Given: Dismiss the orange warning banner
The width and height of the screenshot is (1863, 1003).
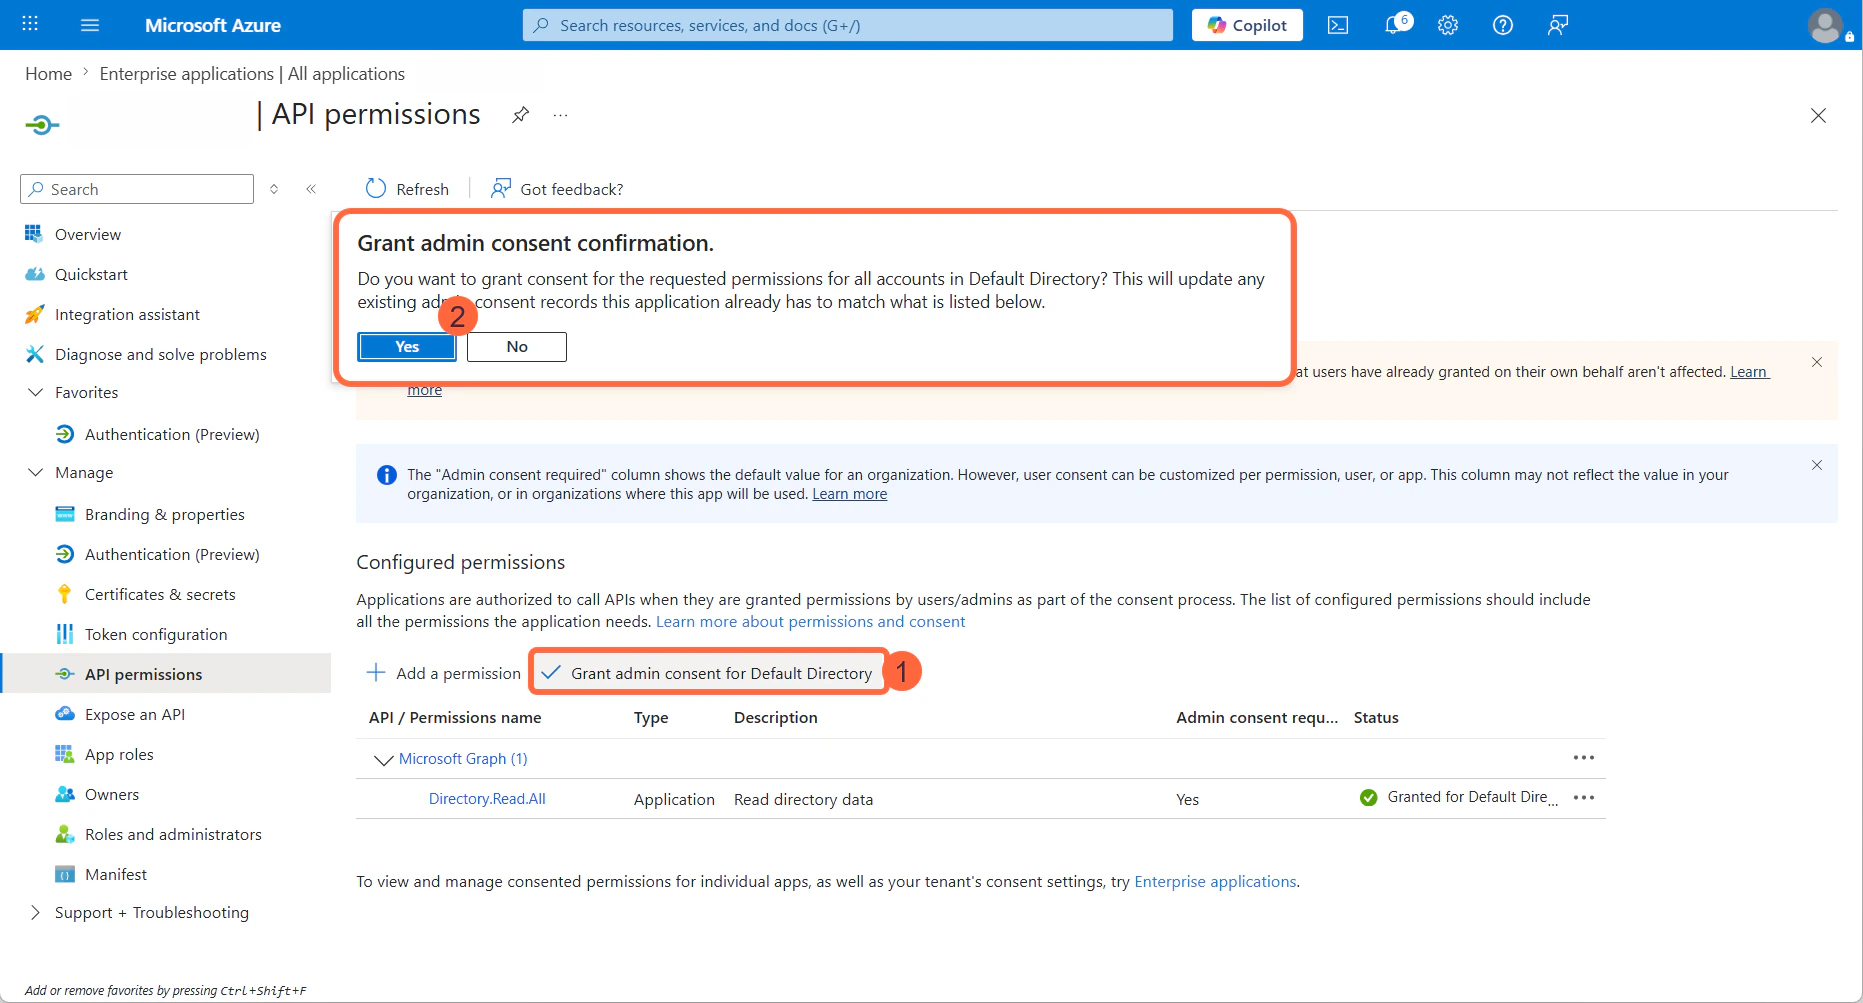Looking at the screenshot, I should point(1817,362).
